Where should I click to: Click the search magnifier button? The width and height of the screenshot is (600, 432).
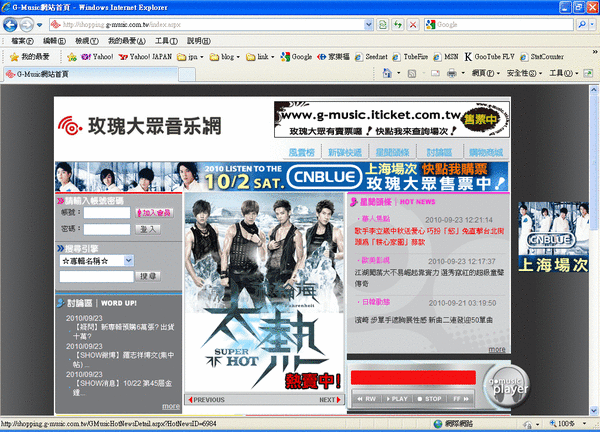click(x=582, y=25)
